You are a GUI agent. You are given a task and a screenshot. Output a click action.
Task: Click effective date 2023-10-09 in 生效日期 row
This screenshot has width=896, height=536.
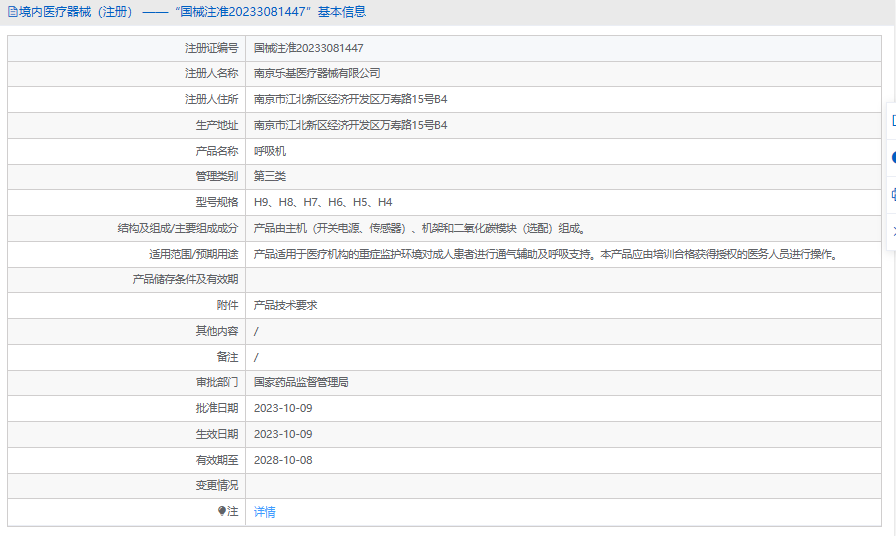point(283,434)
